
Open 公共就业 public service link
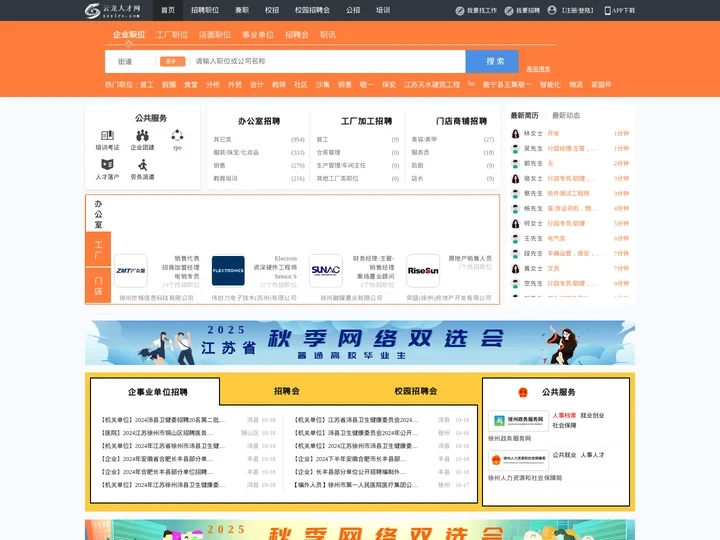coord(564,455)
